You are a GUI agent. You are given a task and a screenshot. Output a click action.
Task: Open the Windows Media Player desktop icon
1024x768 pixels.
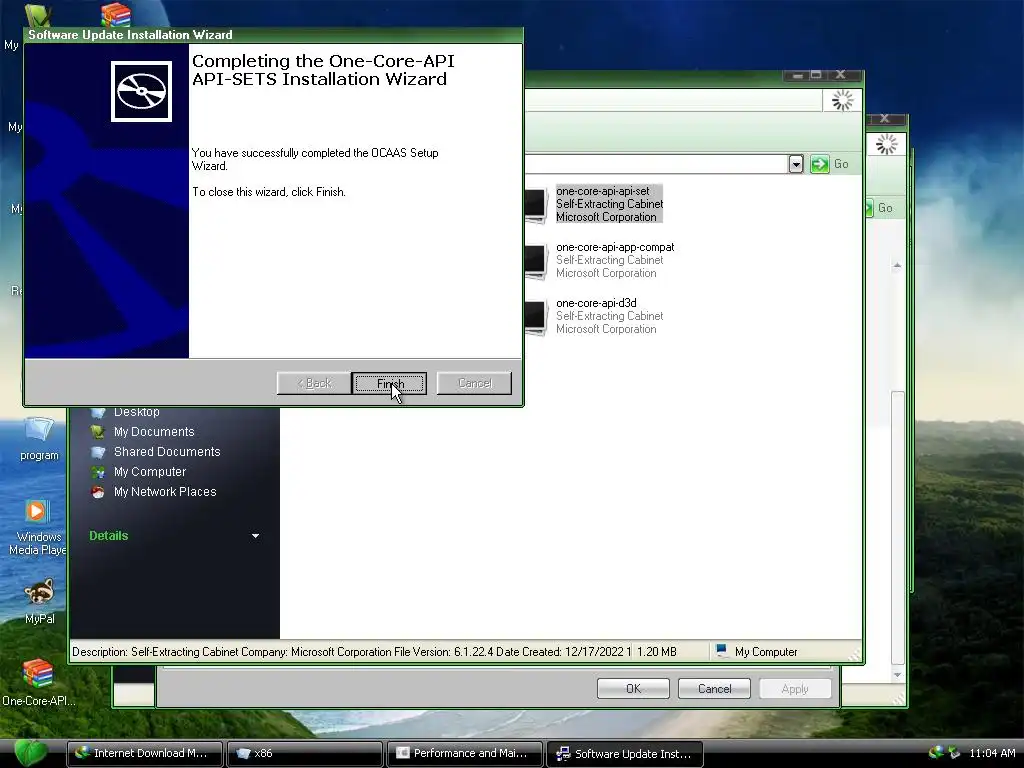[37, 527]
